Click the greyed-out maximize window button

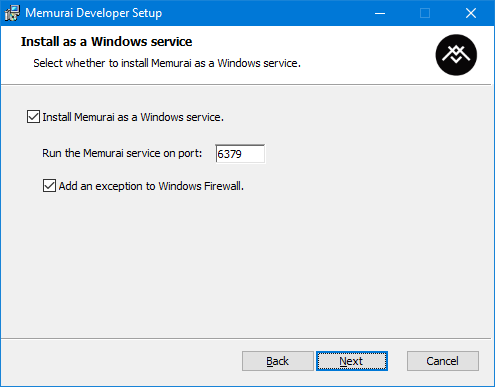click(x=425, y=13)
